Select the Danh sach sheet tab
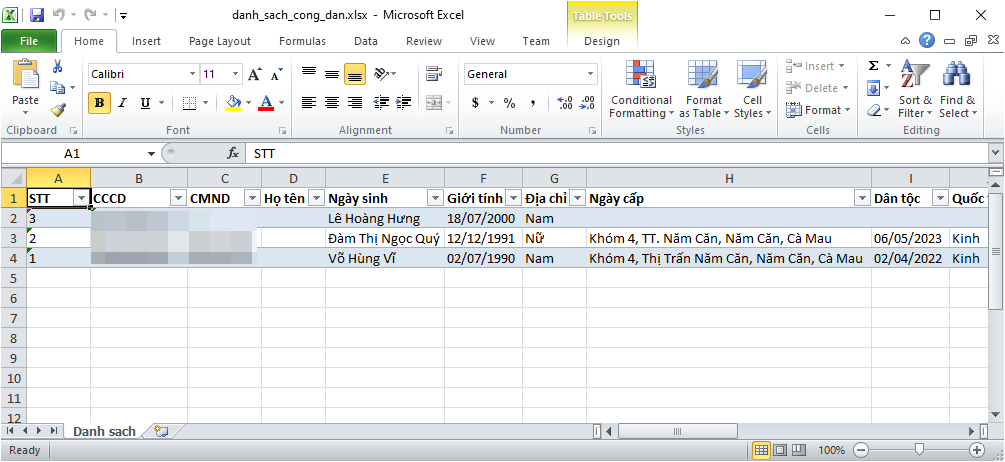Screen dimensions: 1005x462 (103, 431)
